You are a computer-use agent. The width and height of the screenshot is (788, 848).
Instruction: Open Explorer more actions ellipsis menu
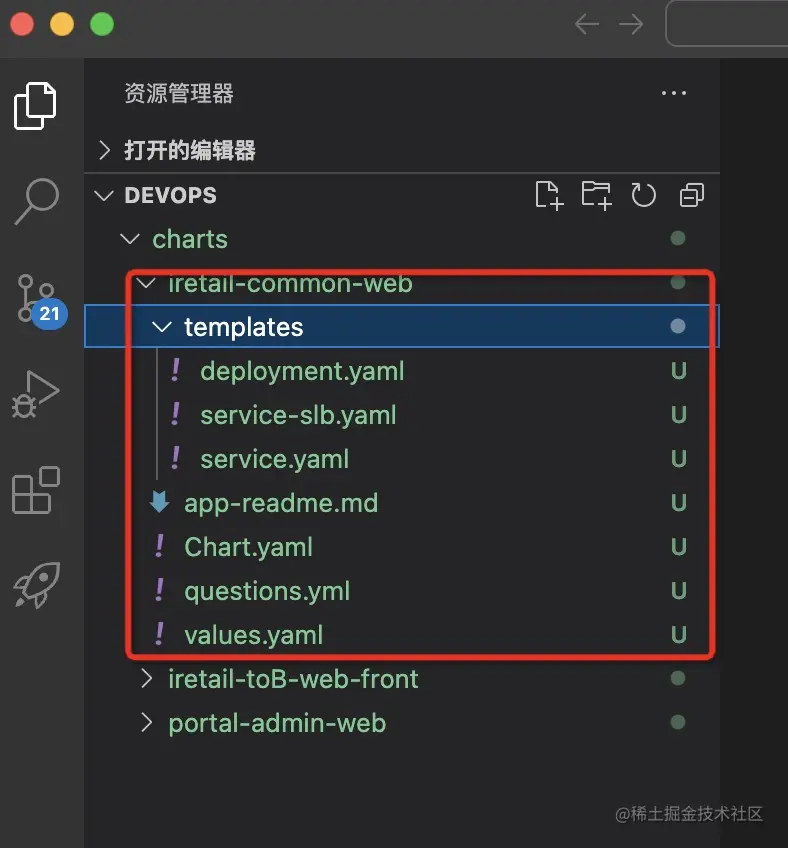tap(674, 93)
